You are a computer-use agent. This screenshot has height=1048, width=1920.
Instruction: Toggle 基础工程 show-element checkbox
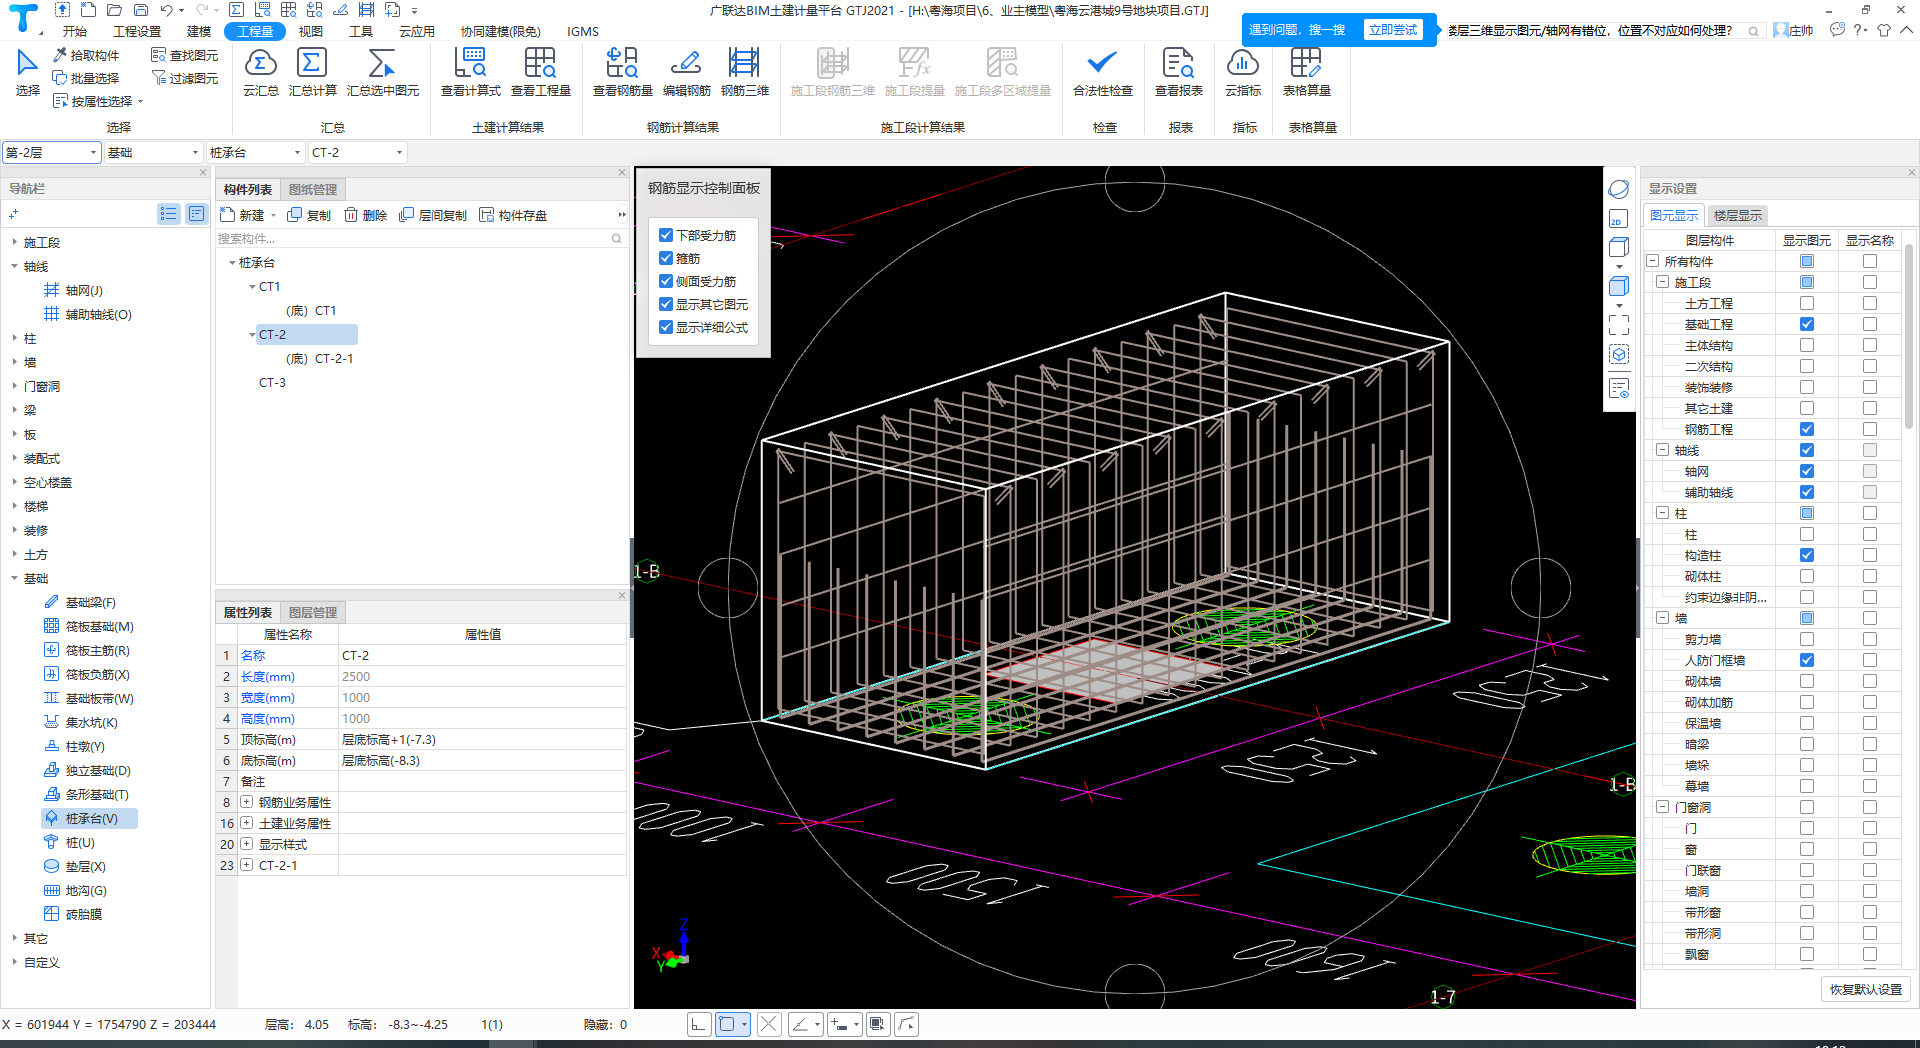tap(1806, 324)
